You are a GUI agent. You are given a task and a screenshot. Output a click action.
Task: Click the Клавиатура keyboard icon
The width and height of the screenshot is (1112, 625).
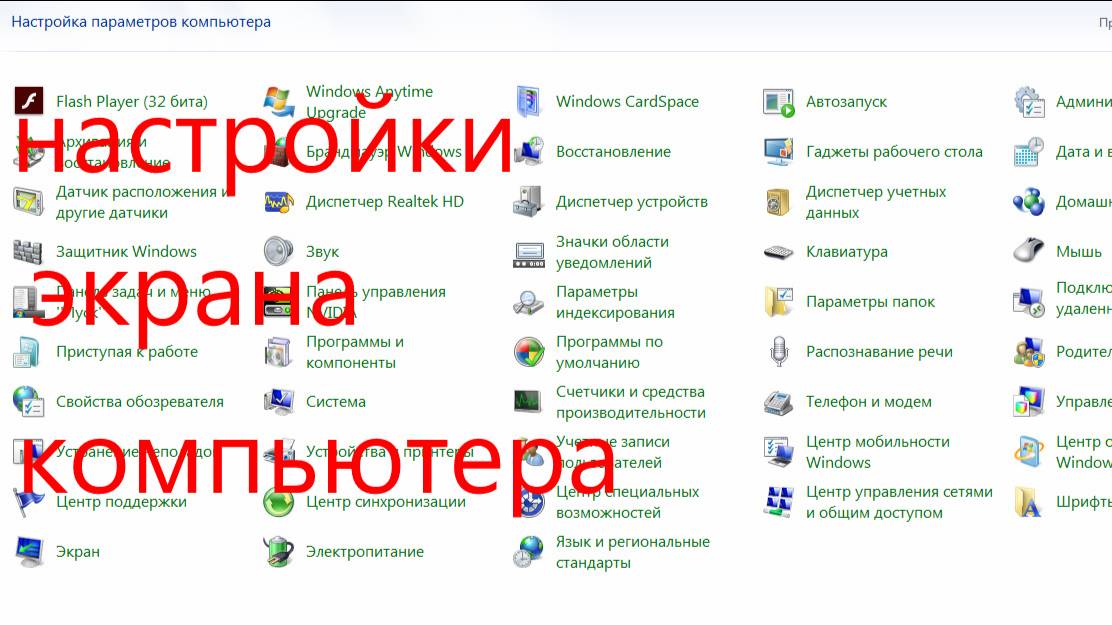[x=779, y=252]
